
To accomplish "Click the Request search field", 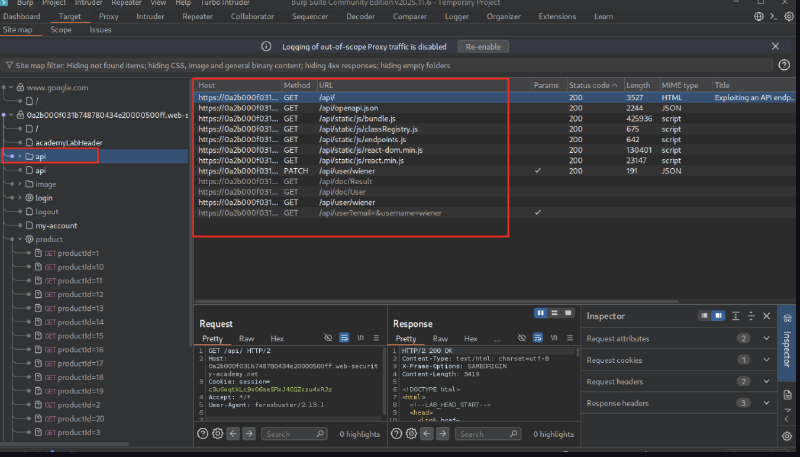I will pos(294,434).
